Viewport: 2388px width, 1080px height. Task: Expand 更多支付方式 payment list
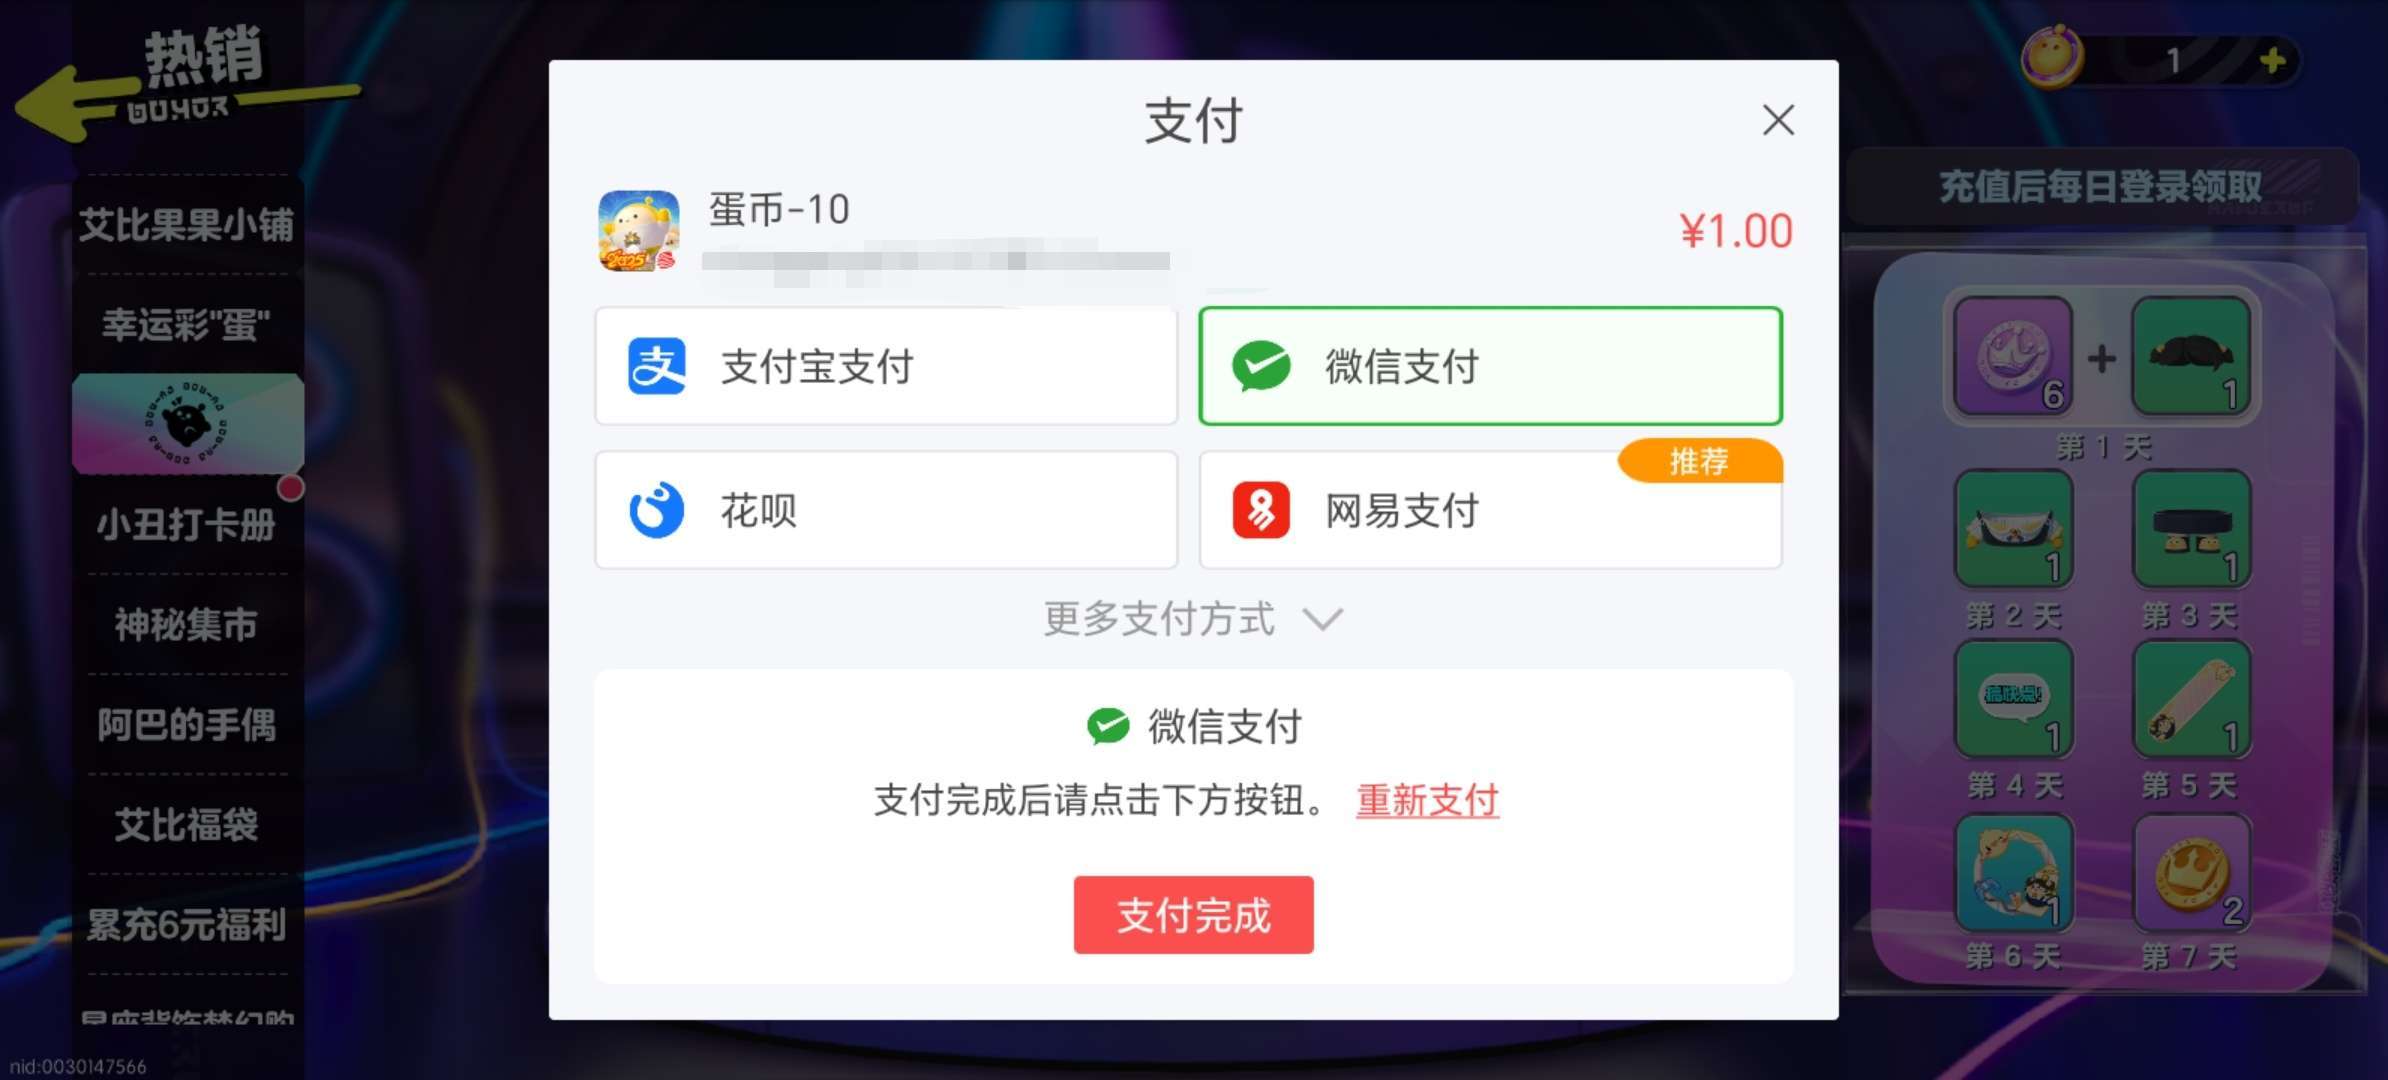pyautogui.click(x=1192, y=619)
